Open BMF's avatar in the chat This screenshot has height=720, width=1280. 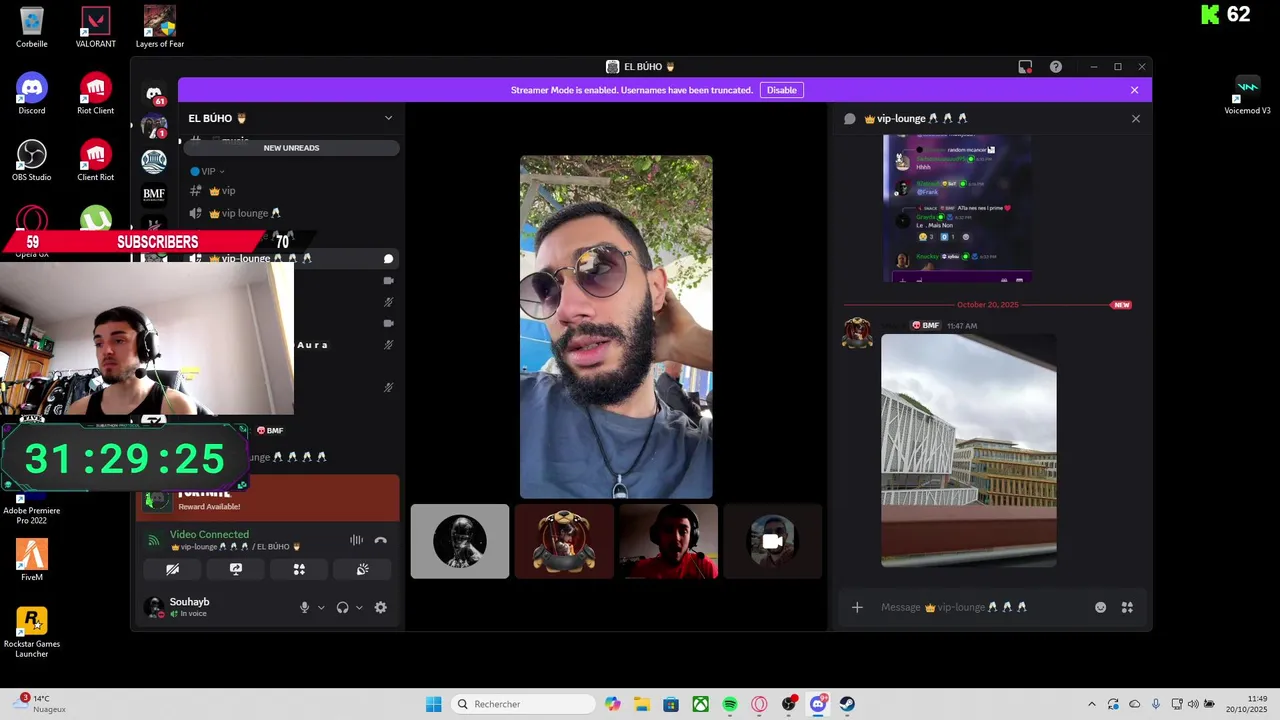857,333
